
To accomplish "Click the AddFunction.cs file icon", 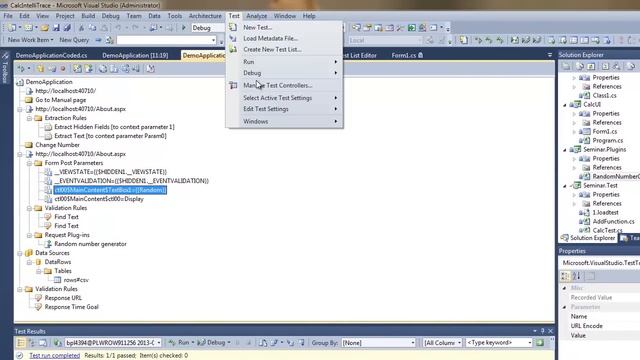I will pyautogui.click(x=584, y=221).
